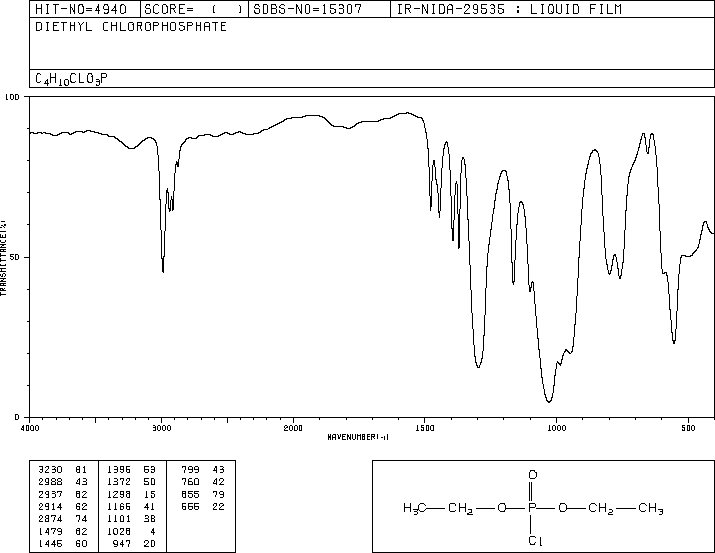Click the 1446 entry in peak table
The image size is (715, 553).
(50, 544)
